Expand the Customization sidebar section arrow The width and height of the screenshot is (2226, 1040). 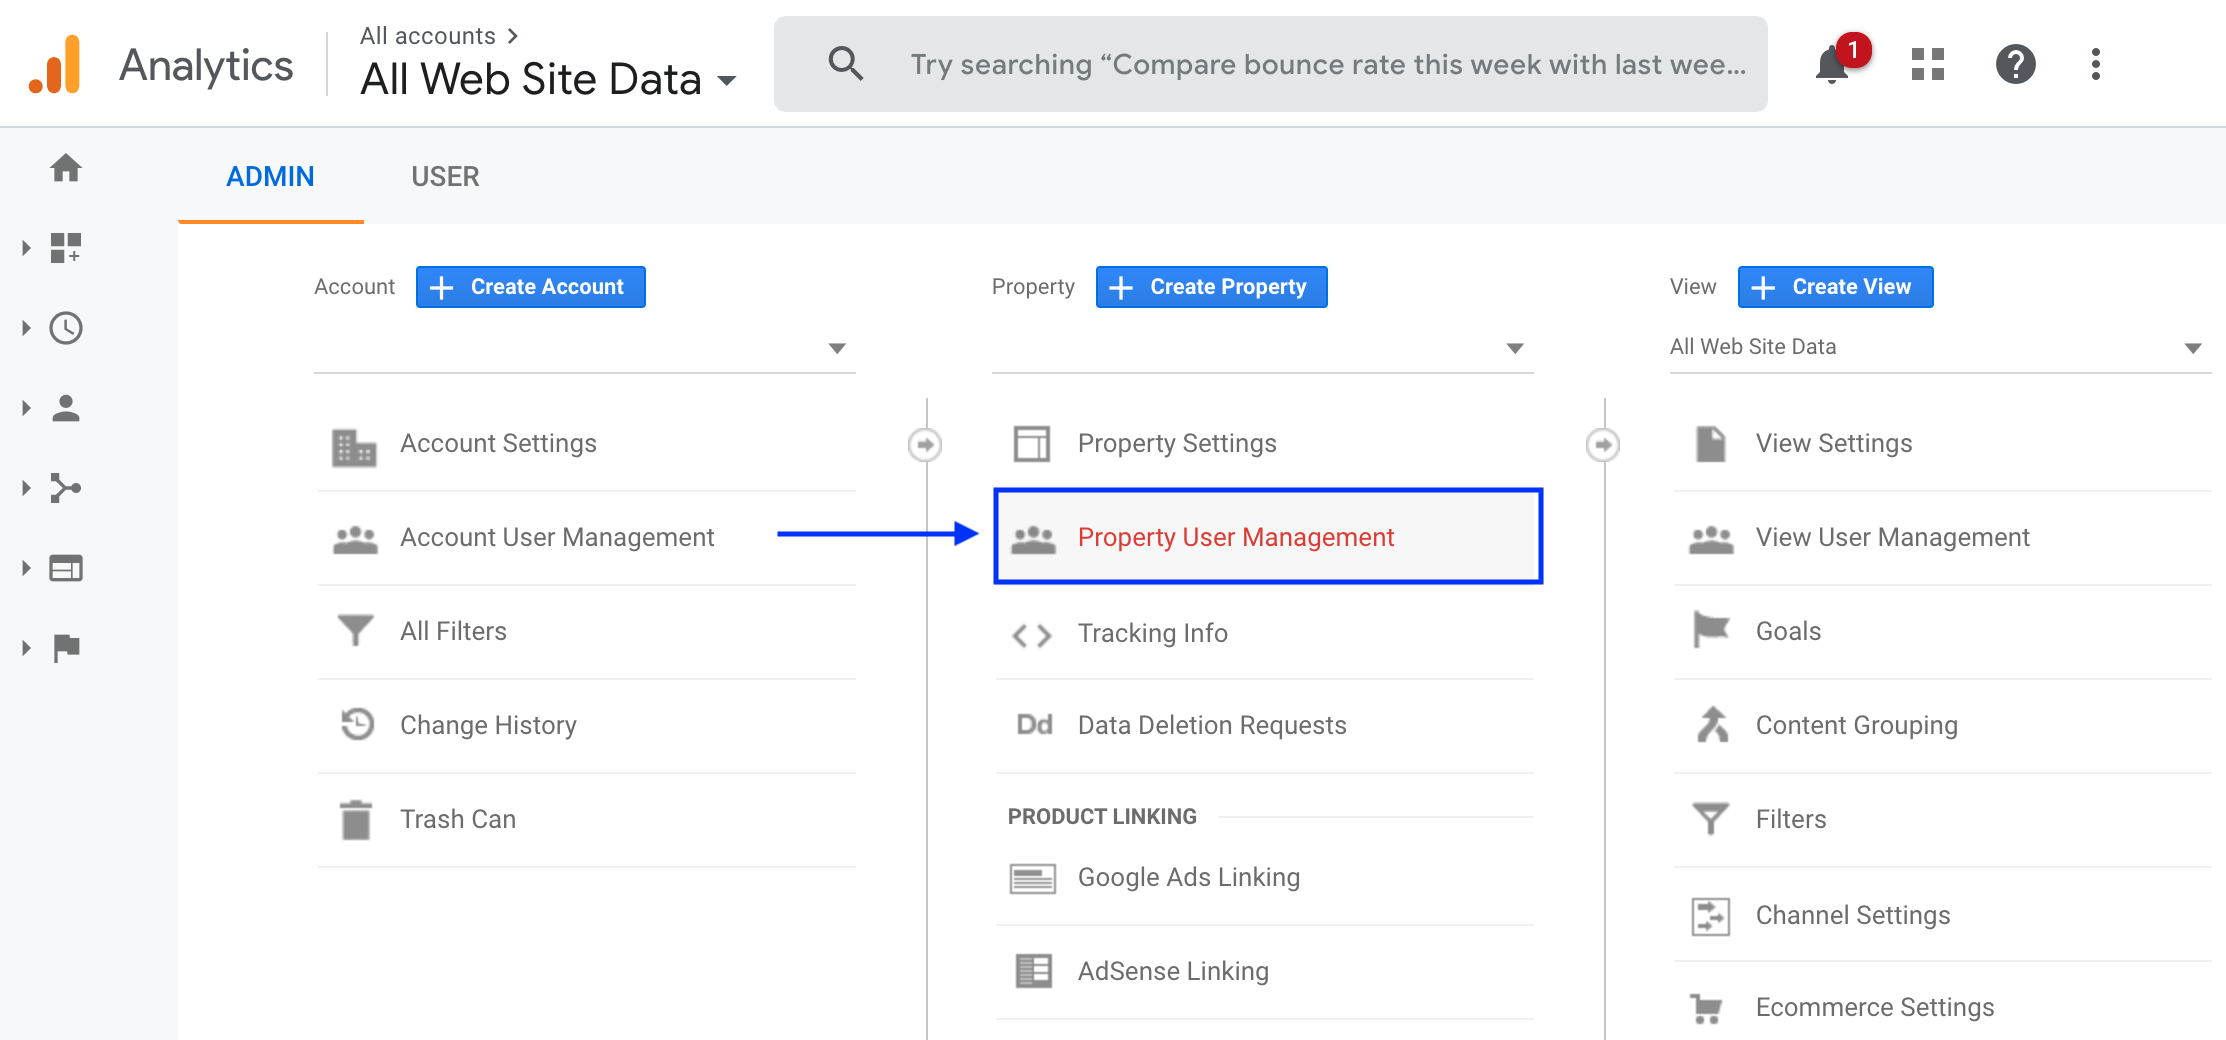click(x=27, y=248)
